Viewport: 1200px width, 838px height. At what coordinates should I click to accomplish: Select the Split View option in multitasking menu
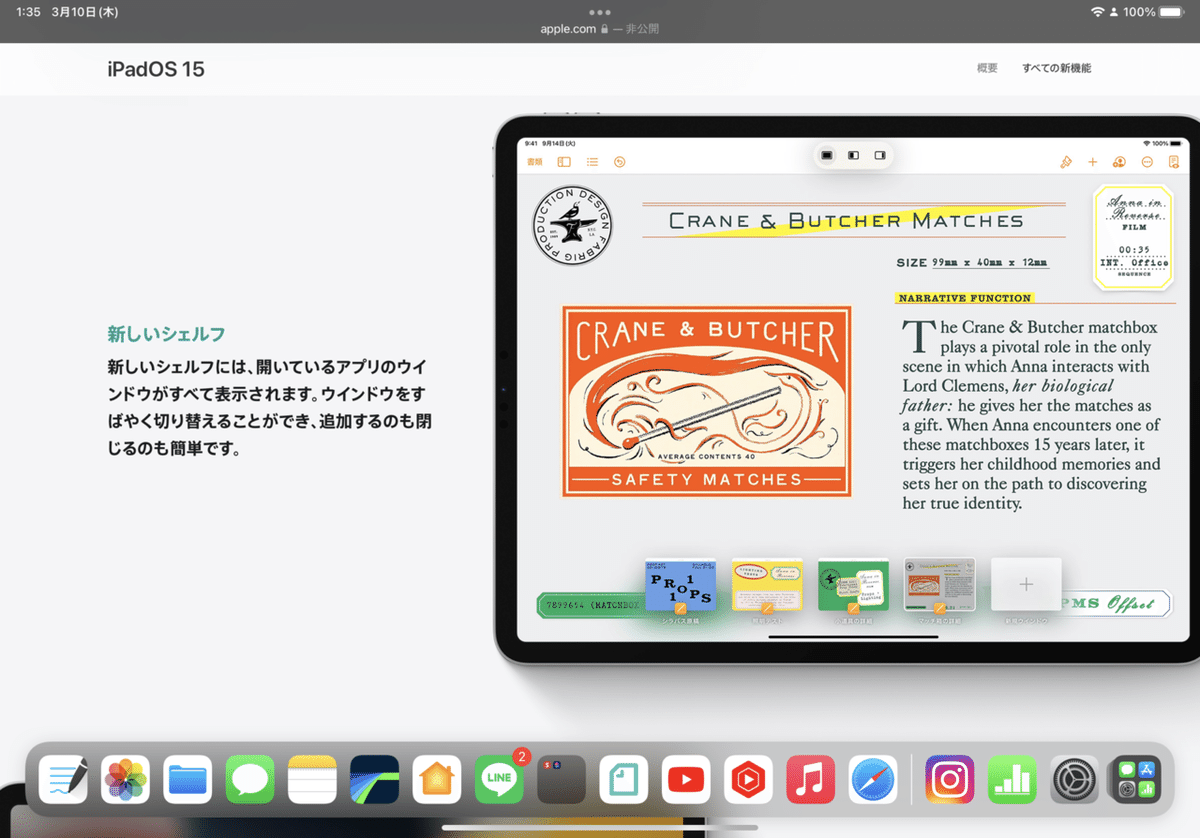(x=853, y=156)
